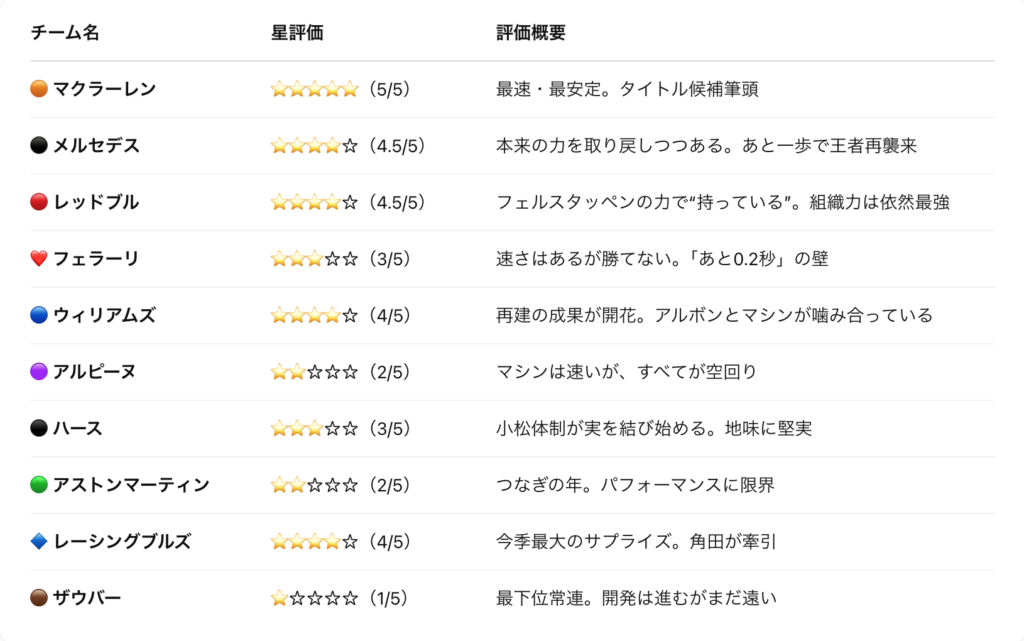Click レーシングブルズ summary about 角田
The image size is (1024, 641).
click(x=636, y=542)
